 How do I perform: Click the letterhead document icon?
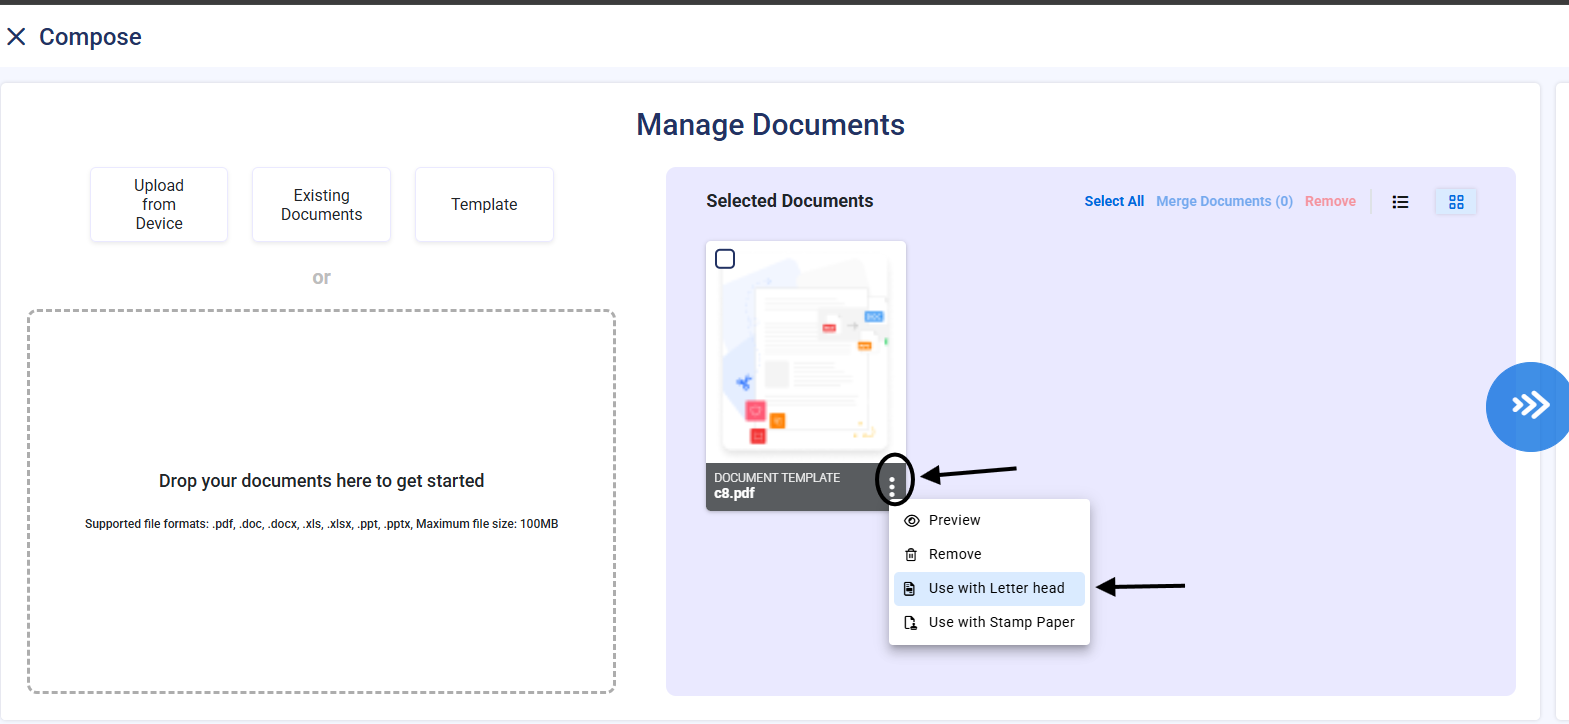910,589
